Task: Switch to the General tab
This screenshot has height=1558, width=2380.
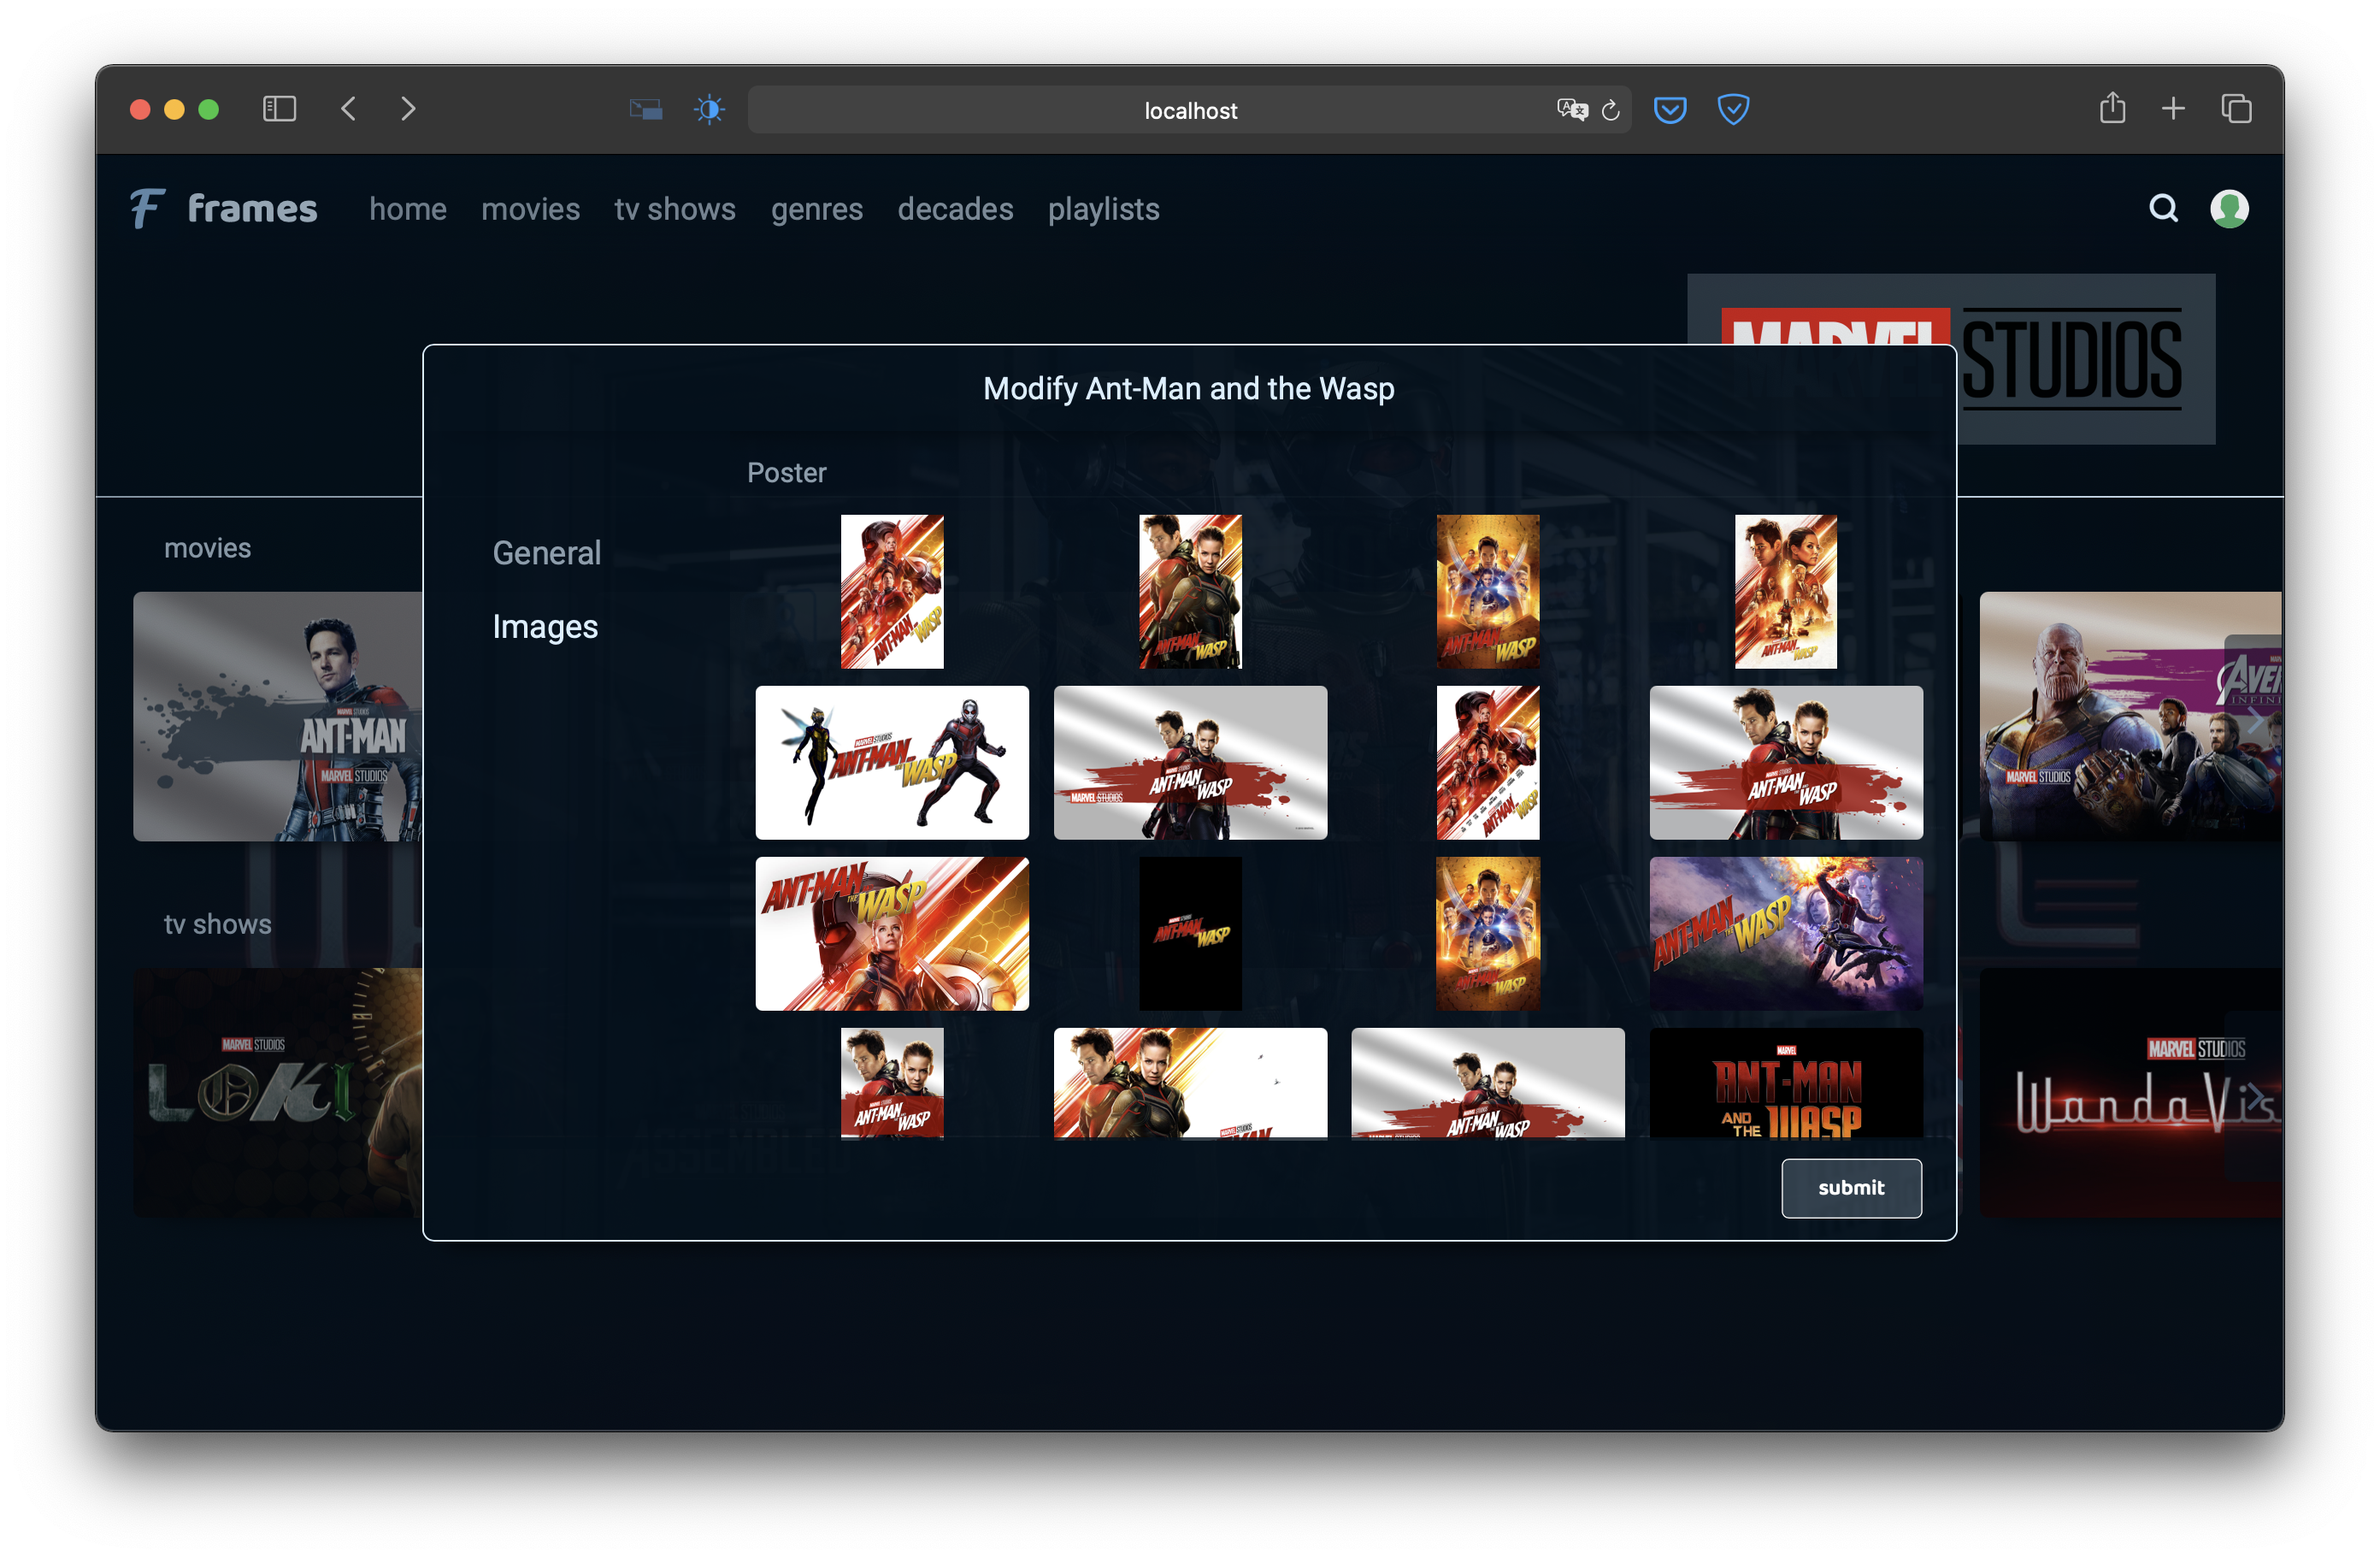Action: pyautogui.click(x=547, y=552)
